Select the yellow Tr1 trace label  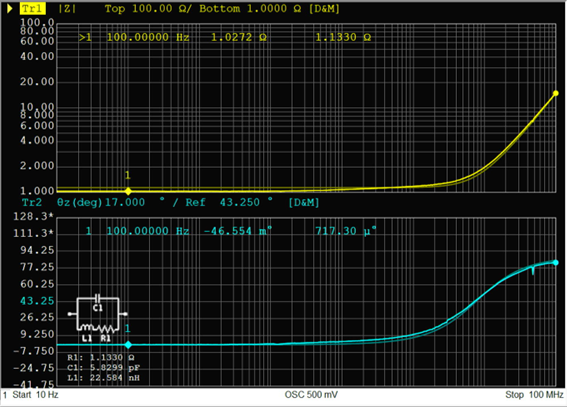click(33, 9)
